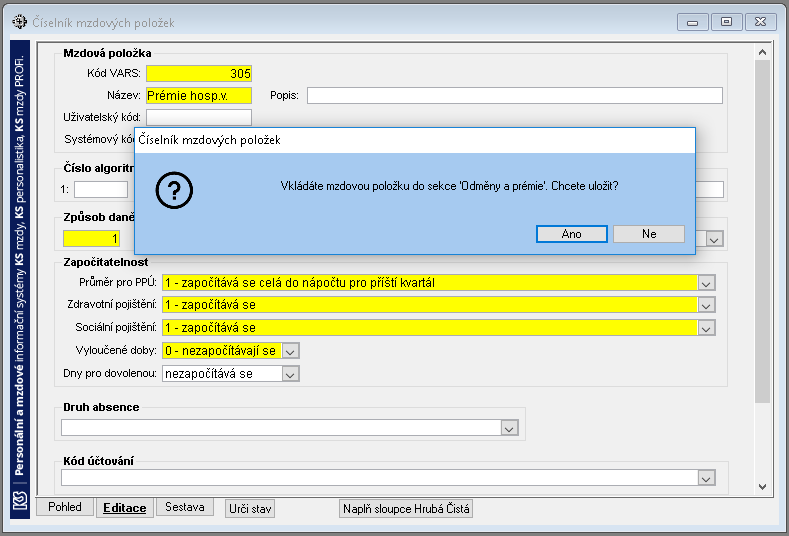Close the Číselník mzdových položek window
This screenshot has width=789, height=536.
tap(760, 22)
